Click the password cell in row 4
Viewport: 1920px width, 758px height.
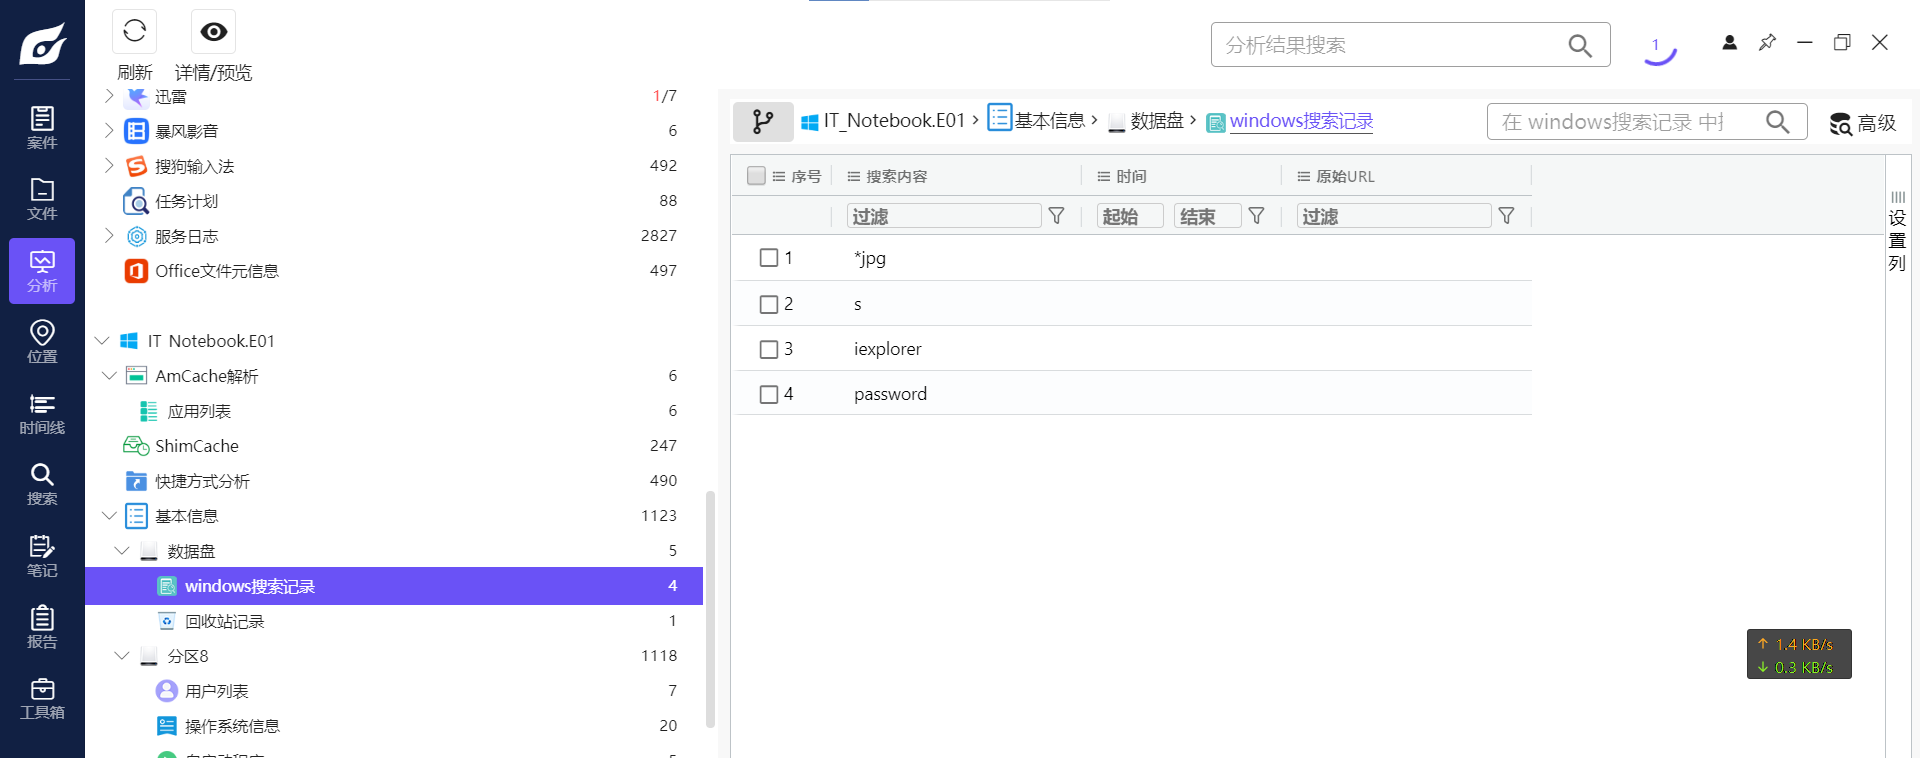[x=890, y=394]
